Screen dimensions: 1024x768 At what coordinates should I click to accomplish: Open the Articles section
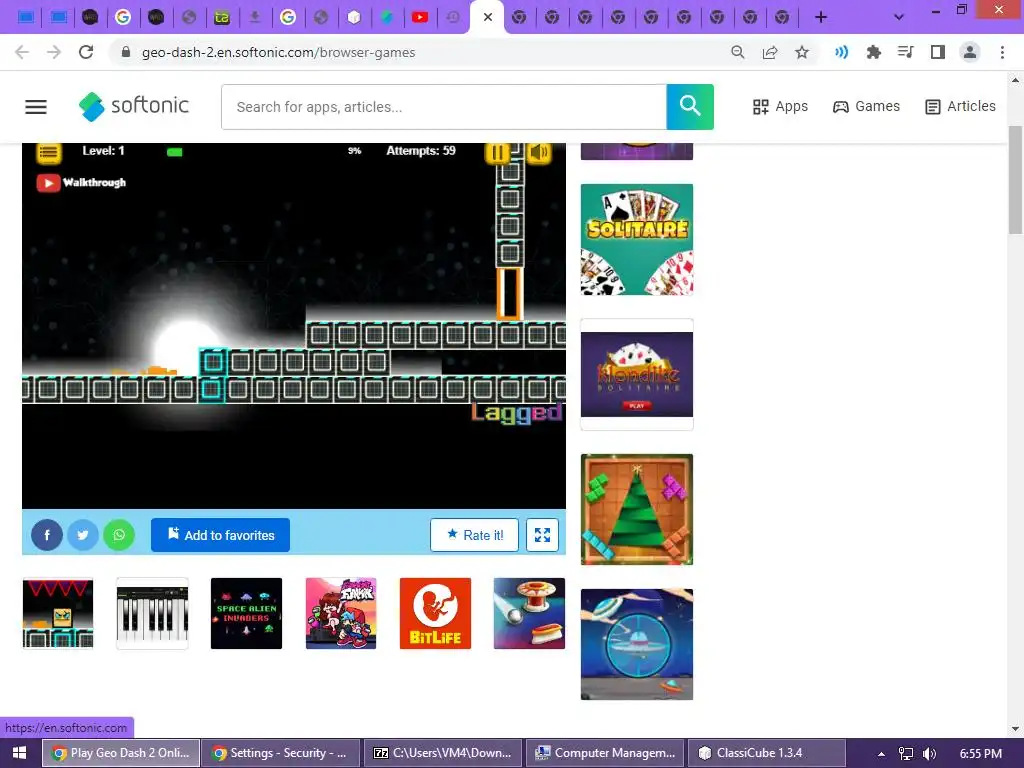pos(960,106)
